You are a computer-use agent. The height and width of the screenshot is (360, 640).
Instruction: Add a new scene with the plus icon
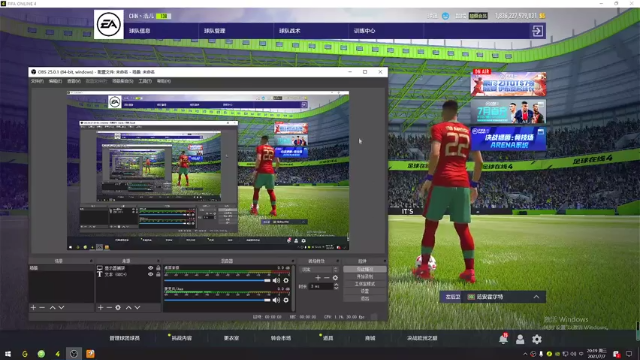coord(33,307)
